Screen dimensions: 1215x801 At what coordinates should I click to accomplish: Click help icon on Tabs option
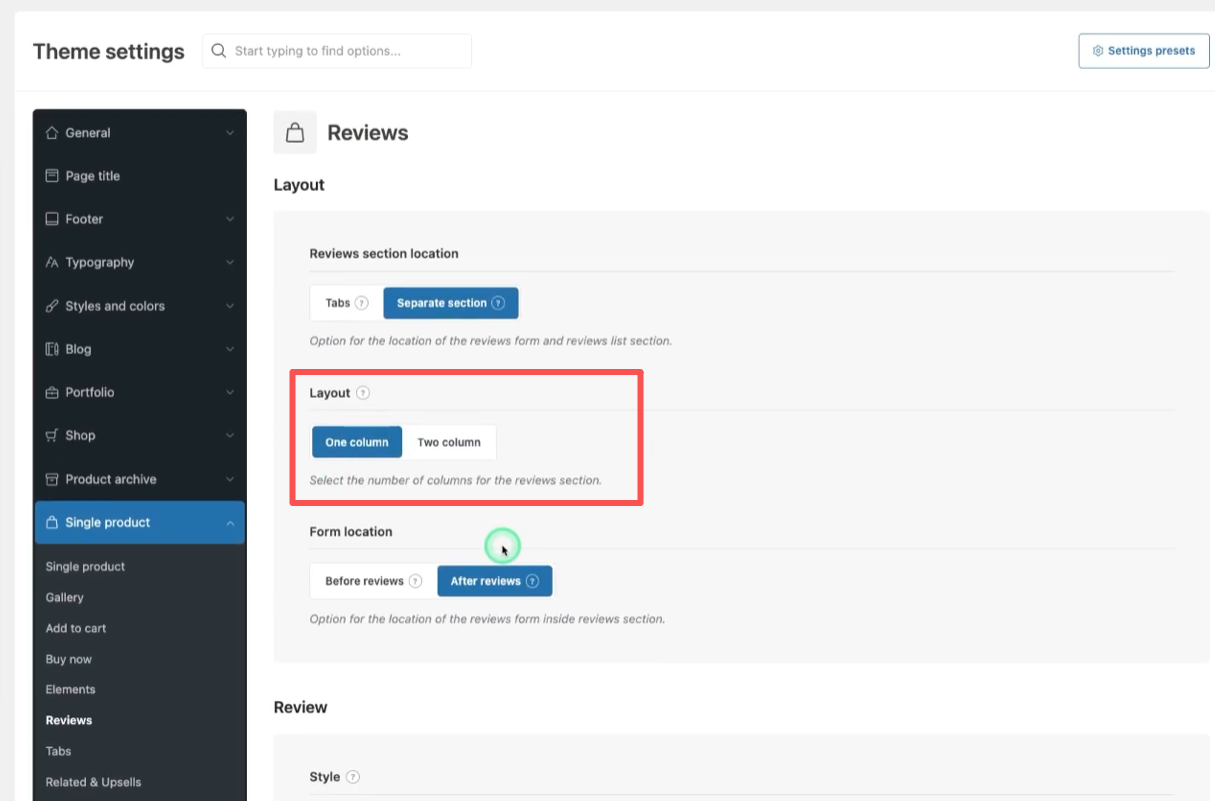click(x=362, y=303)
